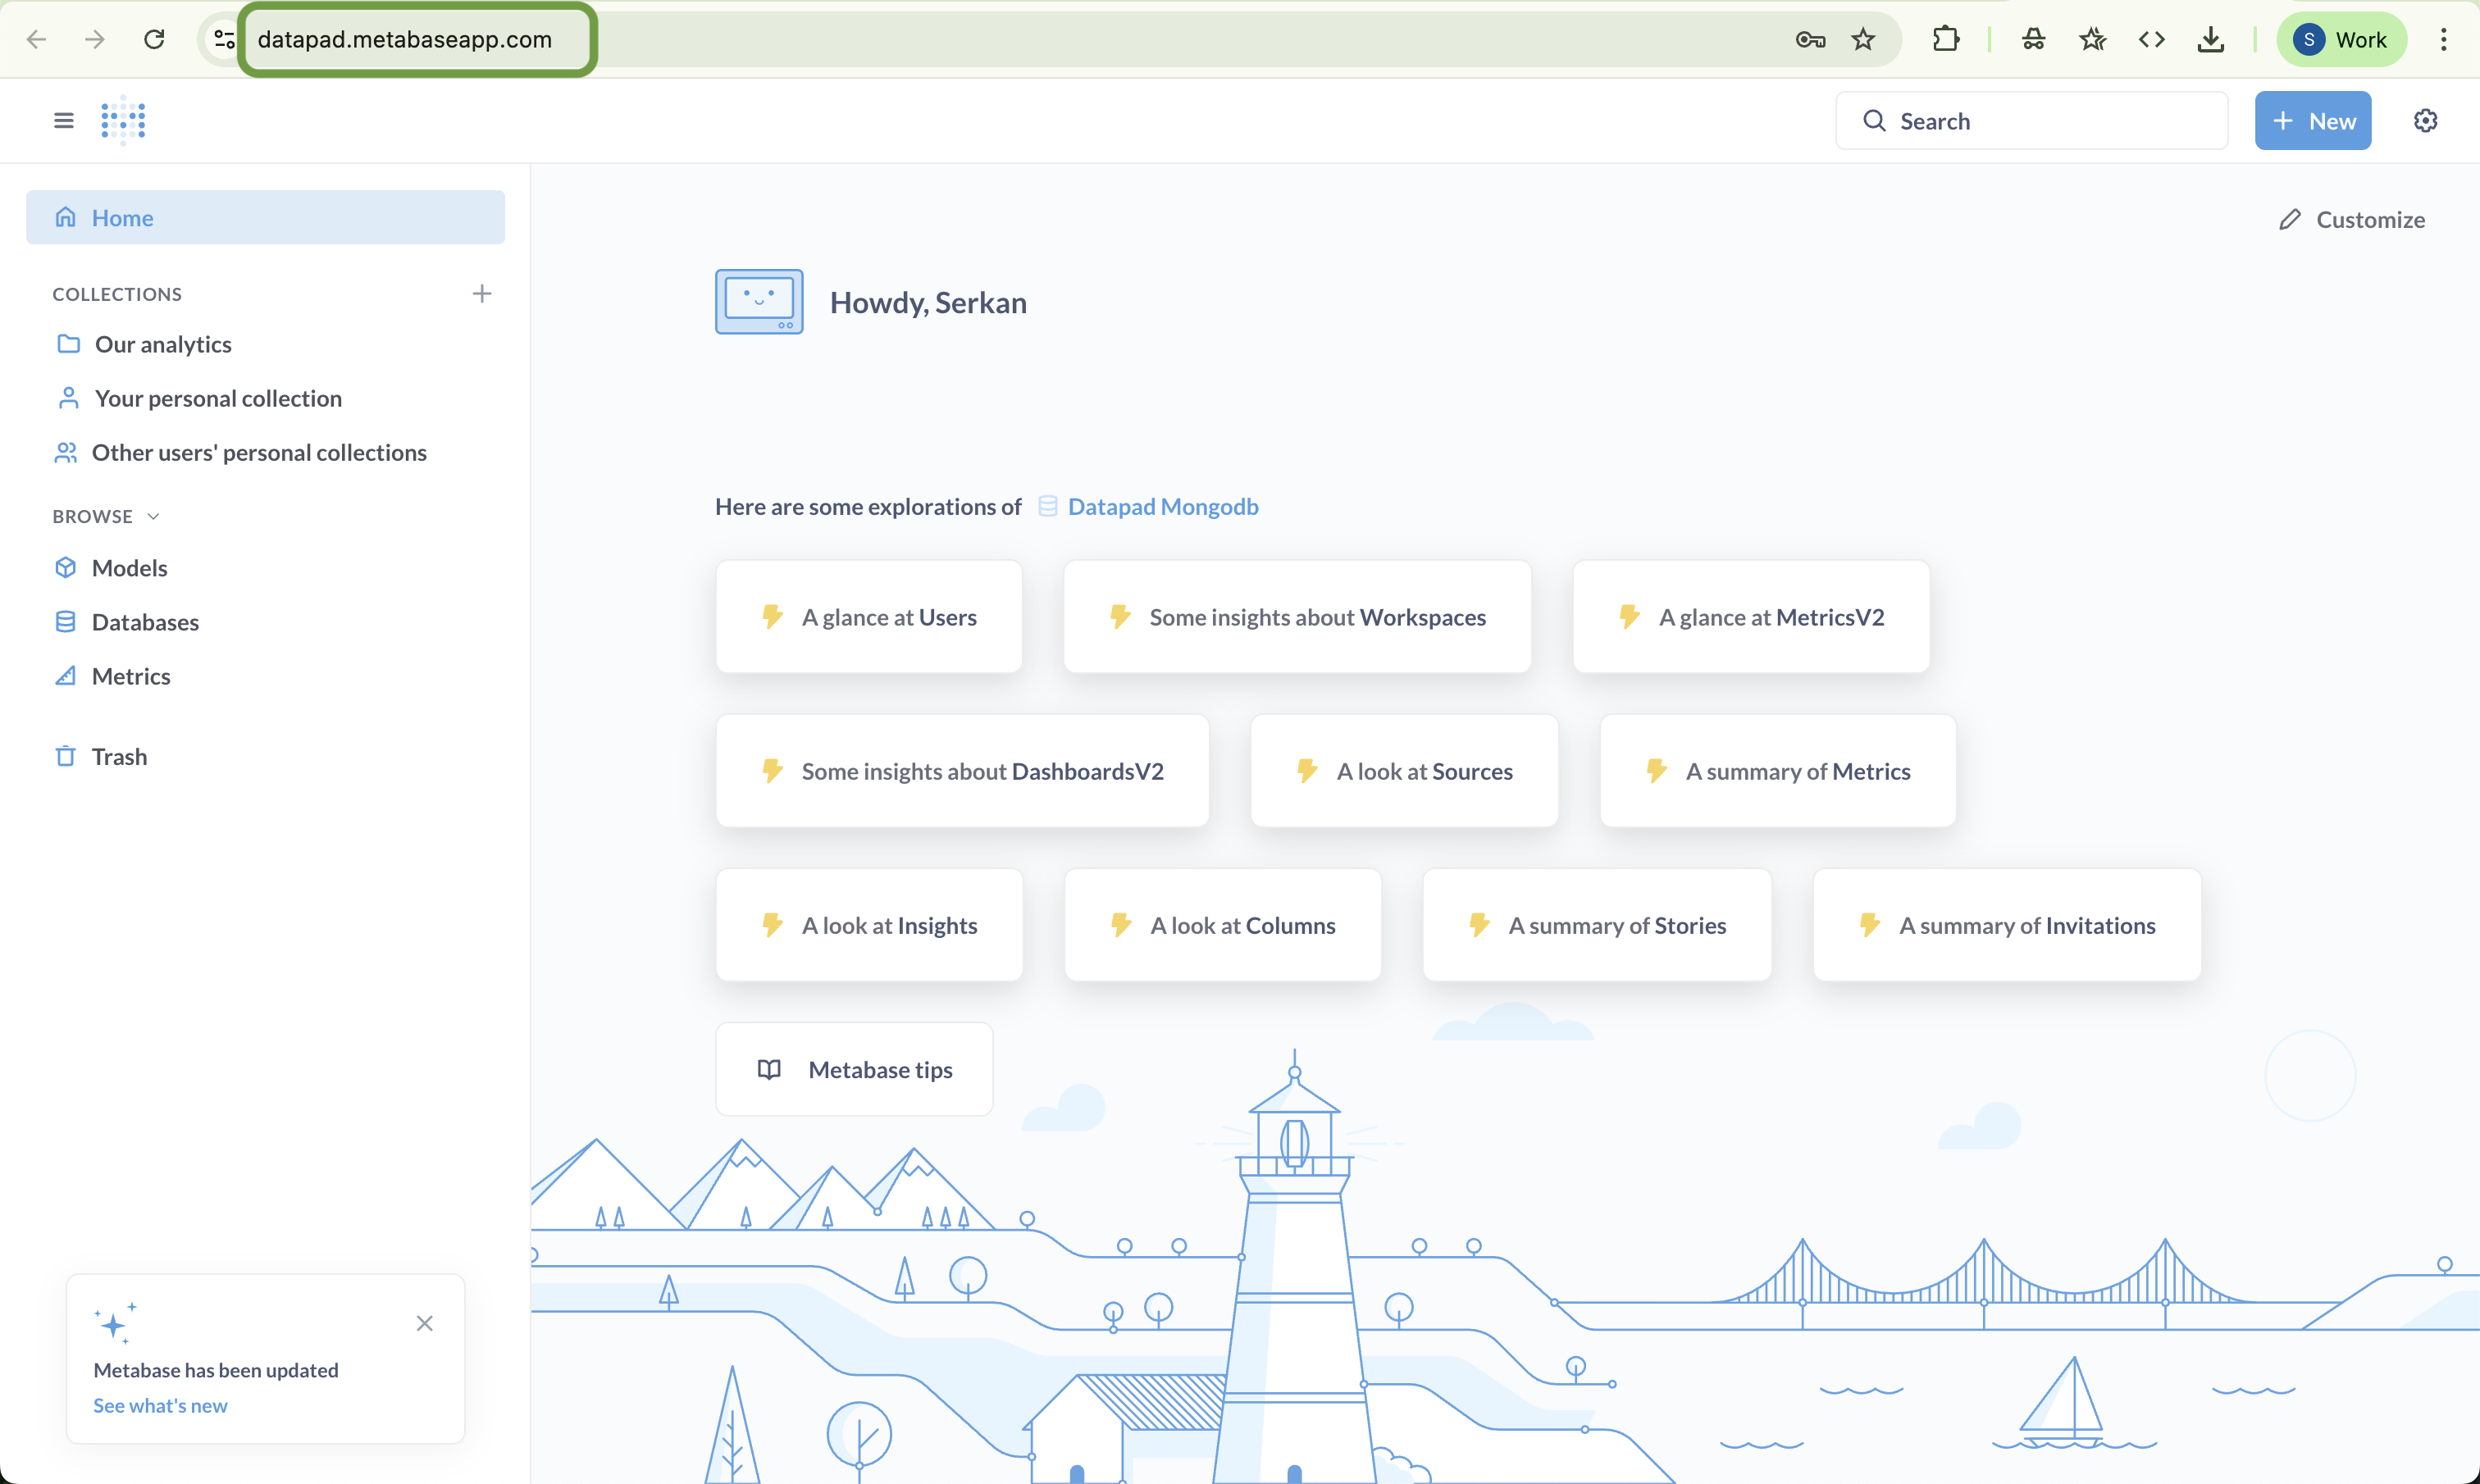
Task: Open browser downloads
Action: click(x=2211, y=40)
